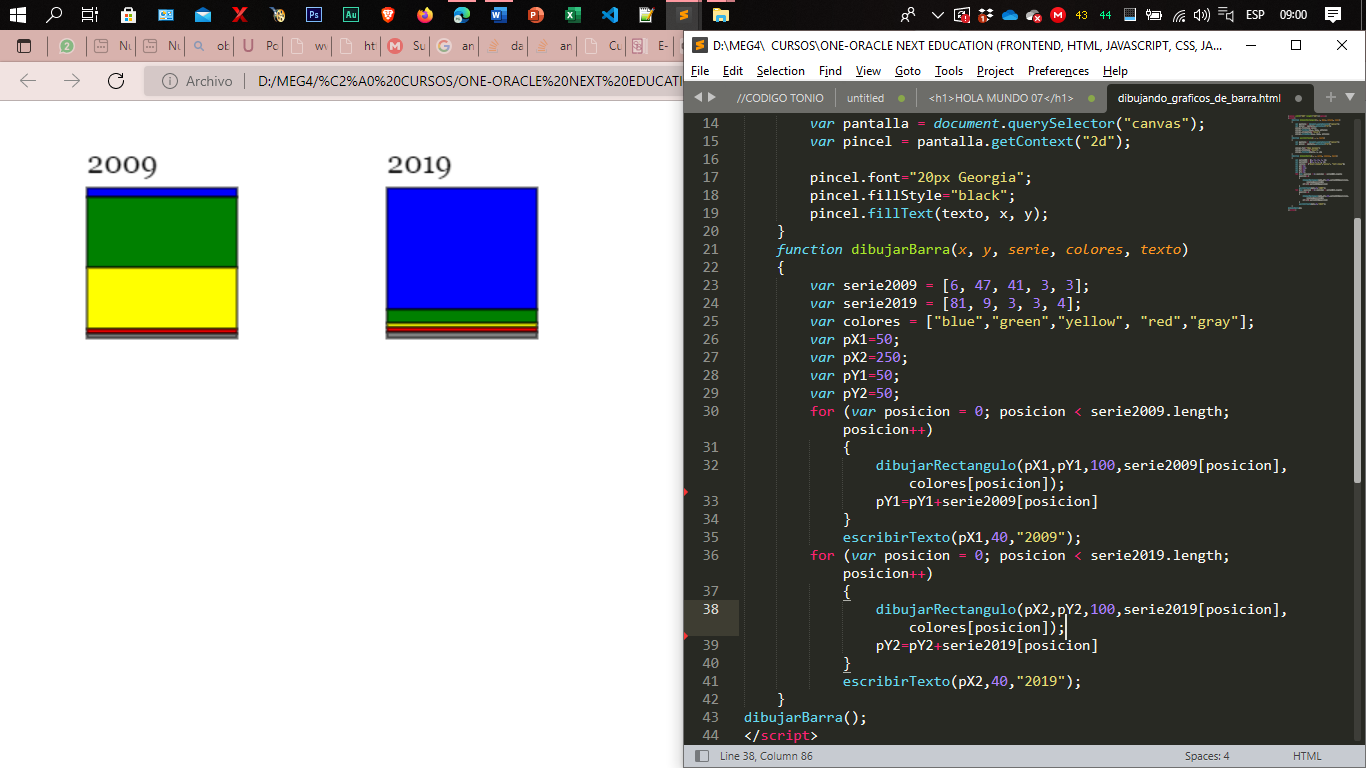Switch to the //CODIGO TONIO tab

780,98
